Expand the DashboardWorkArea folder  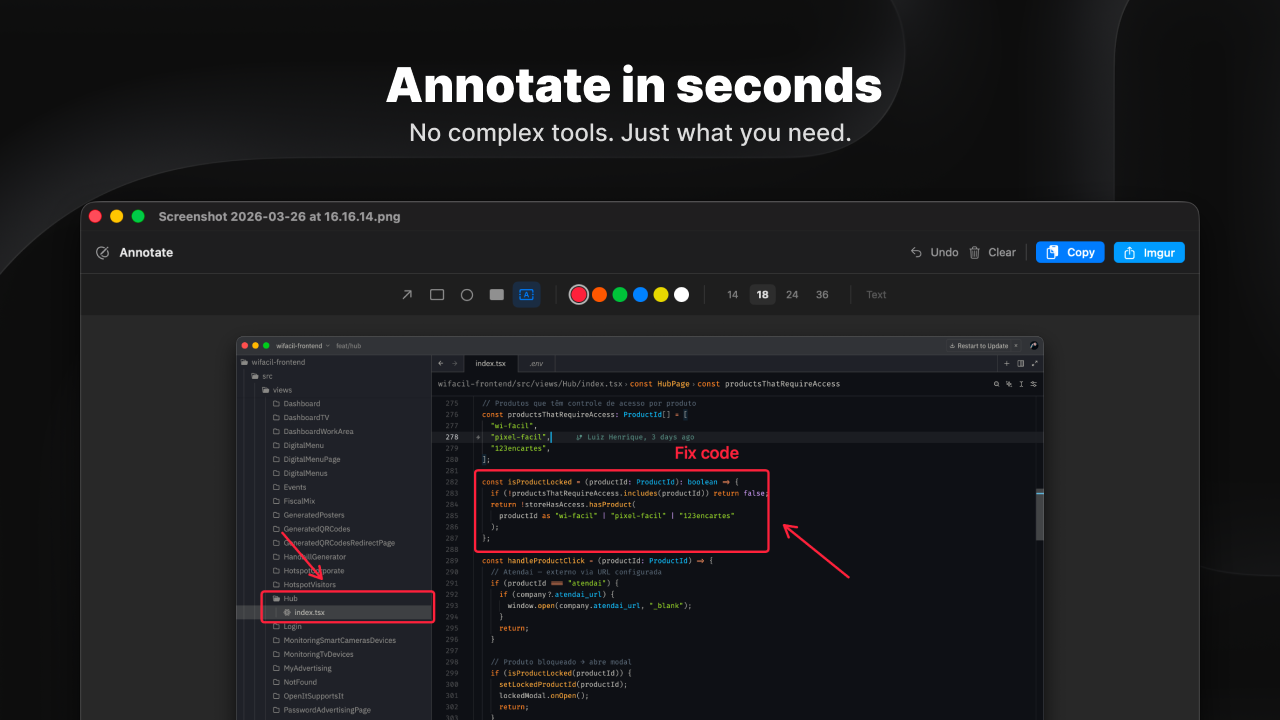pyautogui.click(x=312, y=431)
